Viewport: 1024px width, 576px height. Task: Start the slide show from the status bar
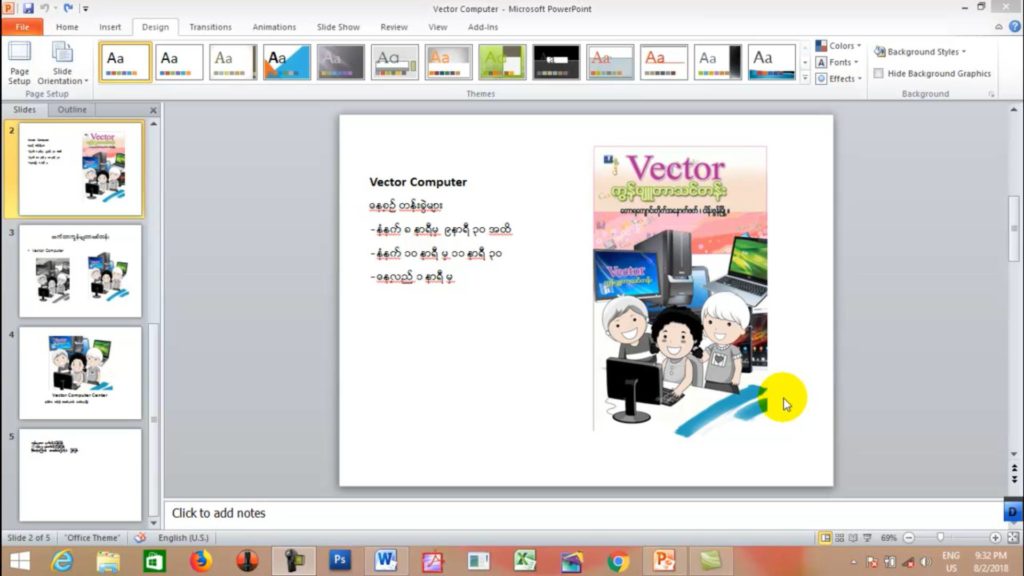point(867,537)
